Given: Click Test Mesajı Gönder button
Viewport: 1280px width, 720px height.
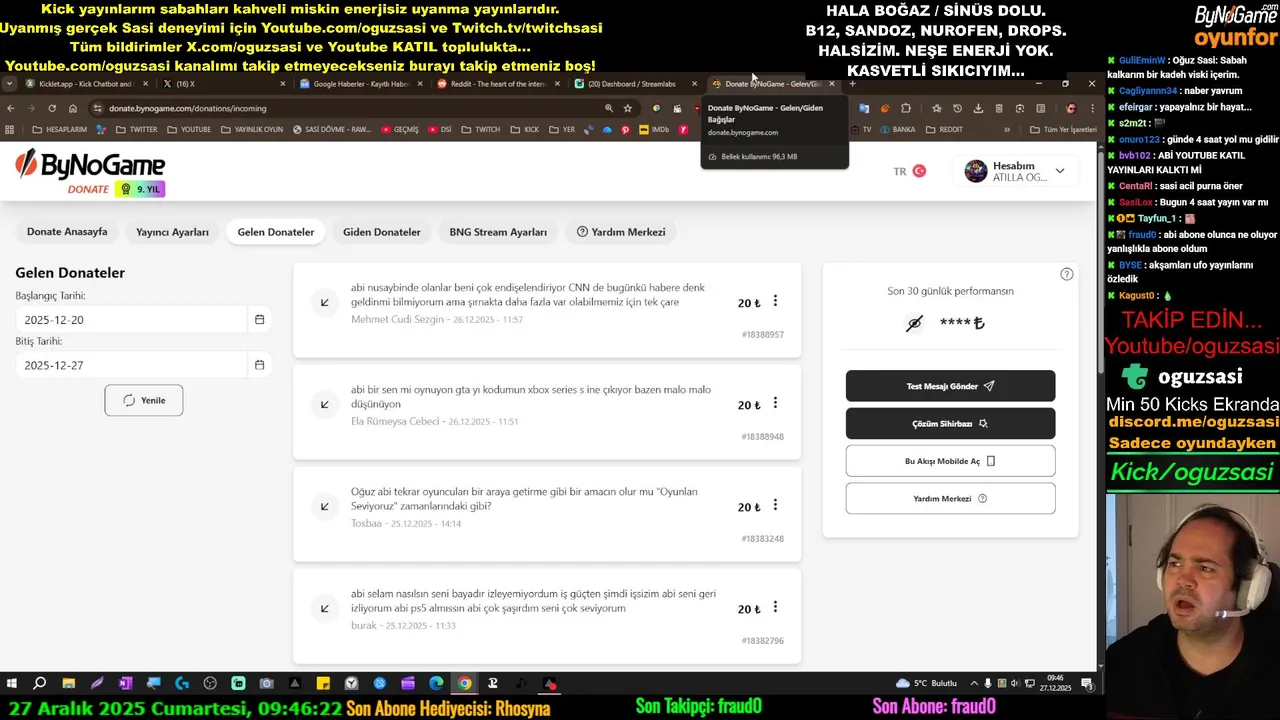Looking at the screenshot, I should coord(950,386).
